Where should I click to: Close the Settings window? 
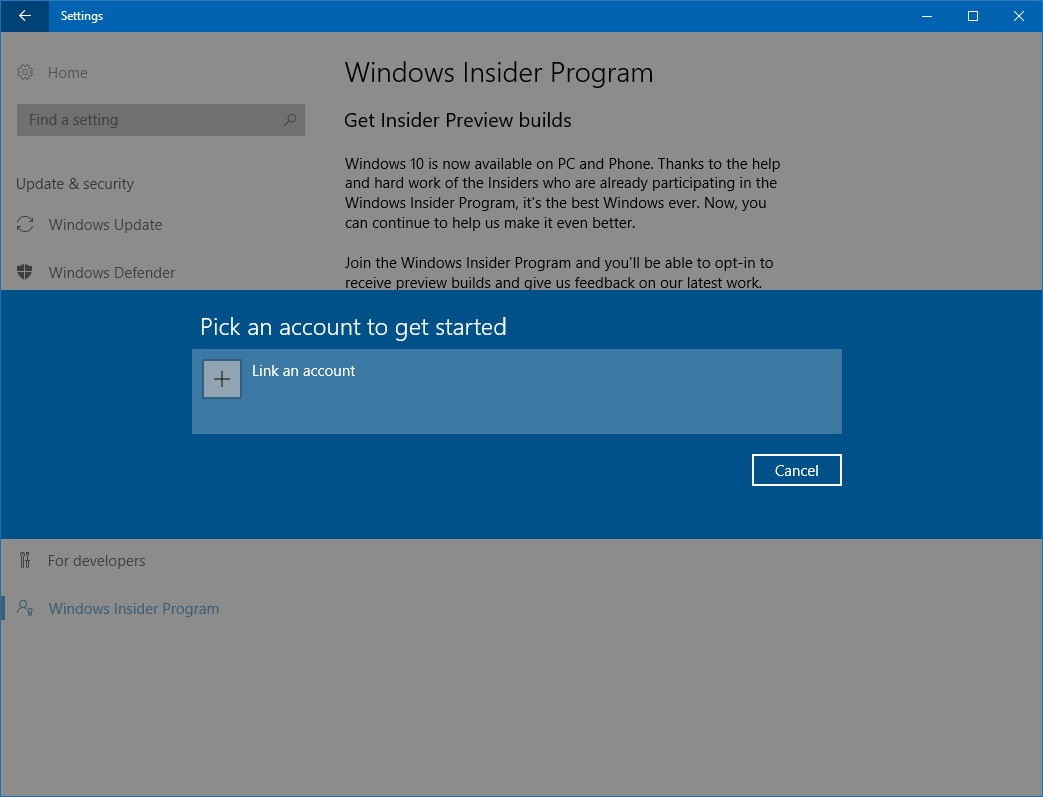point(1019,16)
